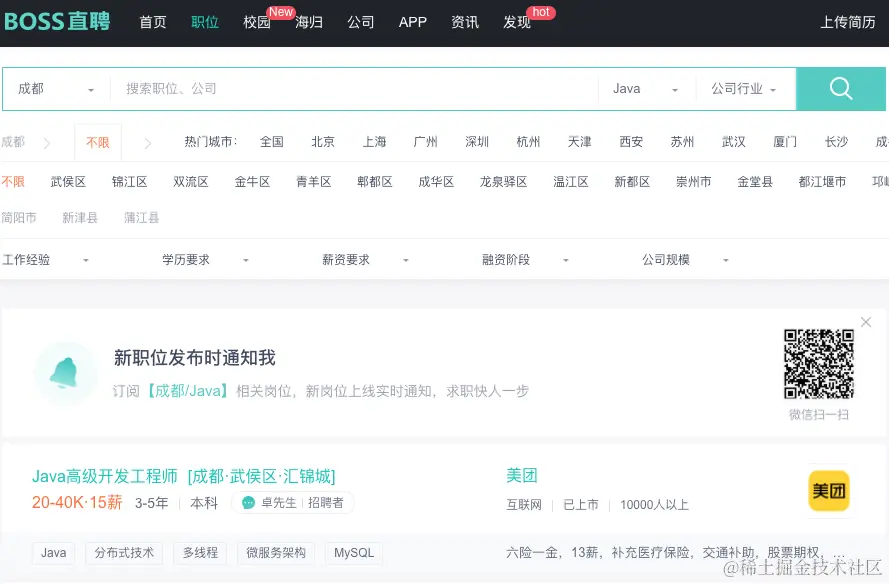
Task: Select hot city 上海
Action: (374, 142)
